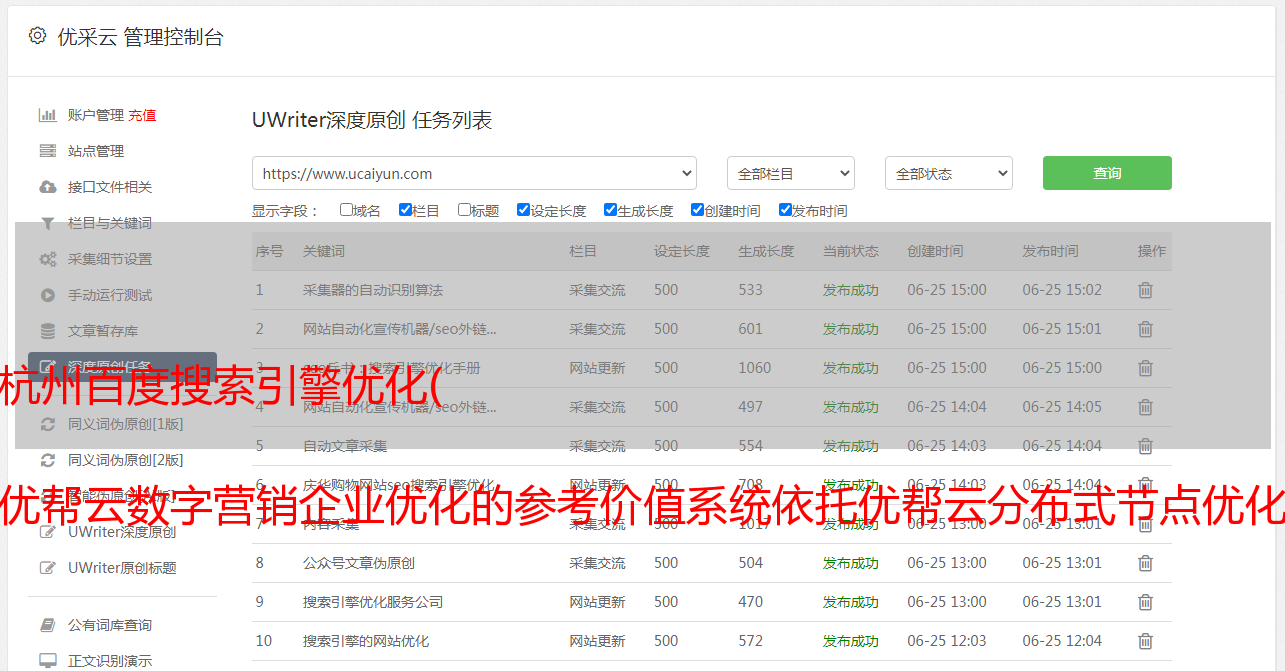Toggle the 设定长度 display field checkbox
The image size is (1285, 671).
click(523, 210)
